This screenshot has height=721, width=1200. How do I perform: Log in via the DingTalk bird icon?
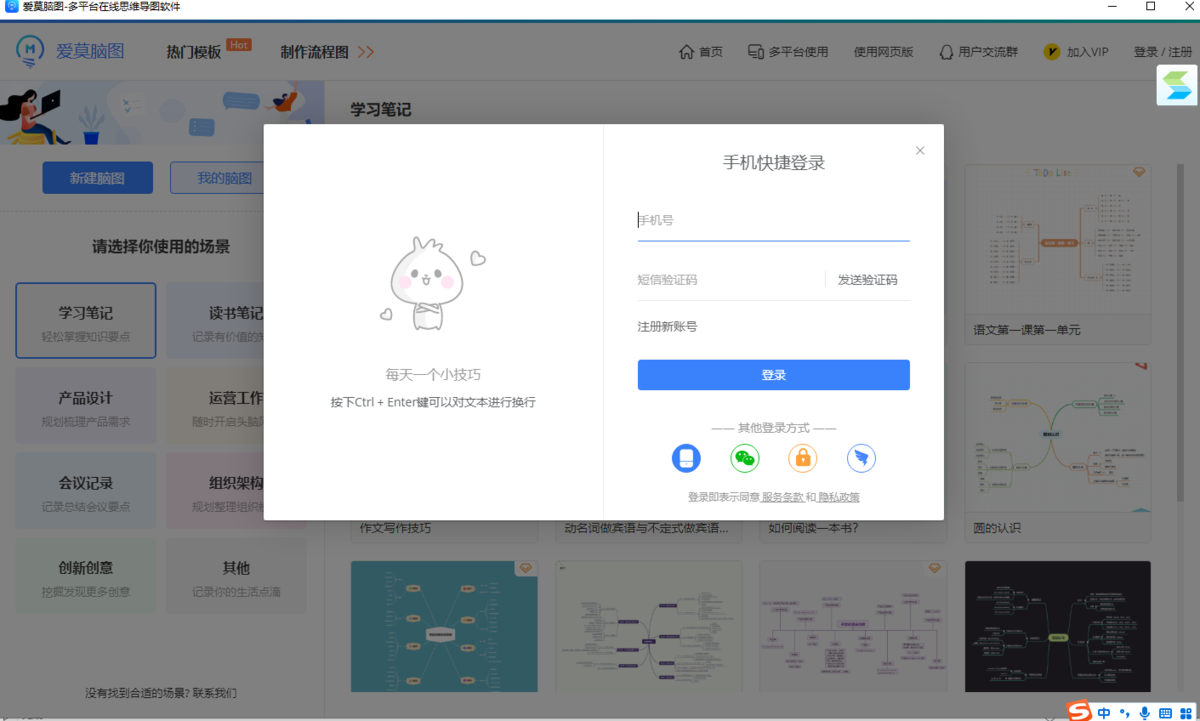click(861, 458)
